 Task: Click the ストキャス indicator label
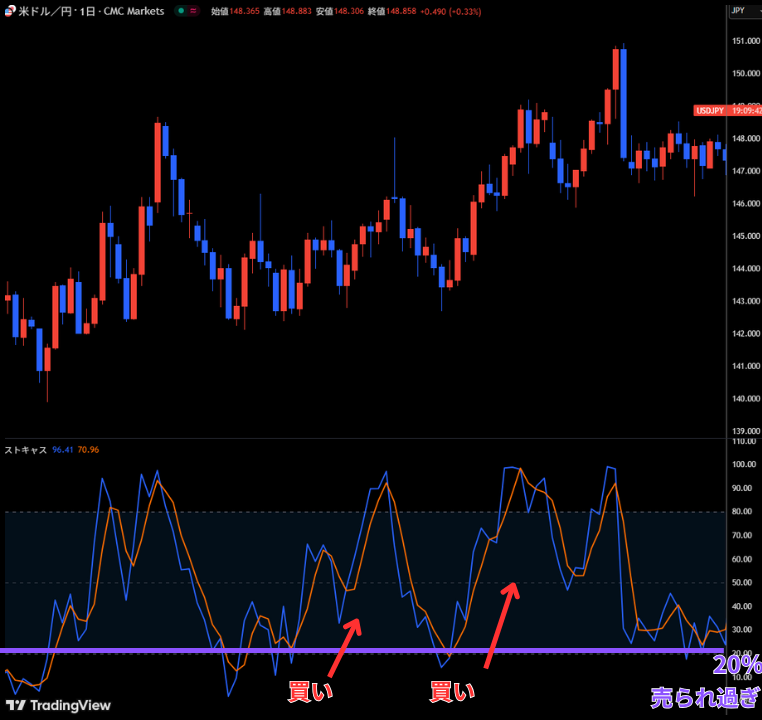(26, 450)
